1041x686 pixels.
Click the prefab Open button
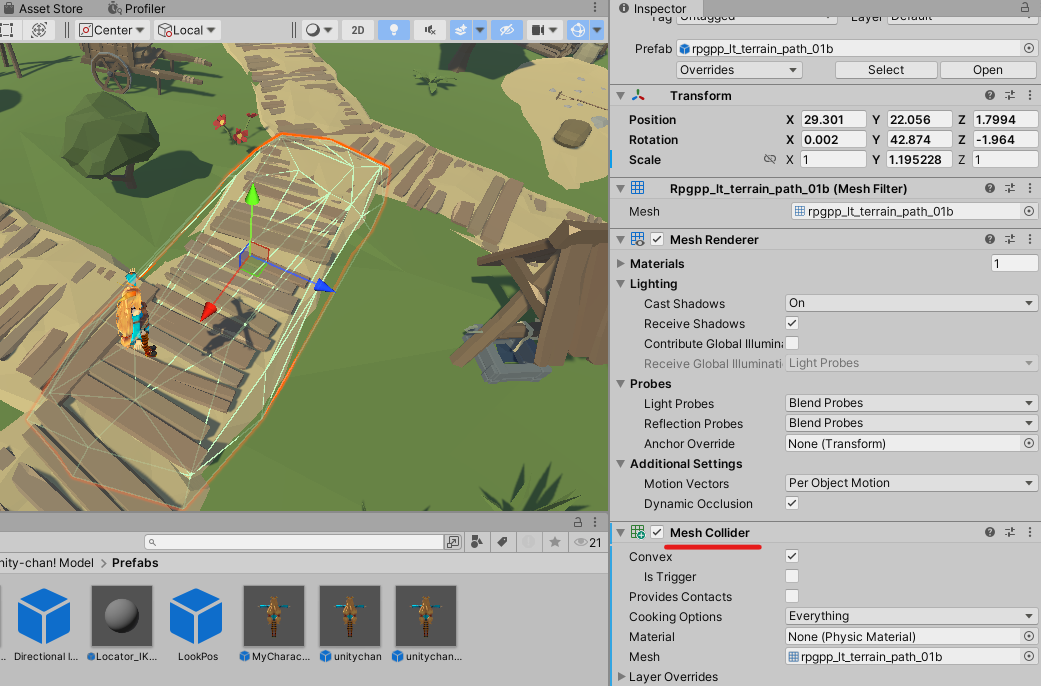(x=988, y=70)
